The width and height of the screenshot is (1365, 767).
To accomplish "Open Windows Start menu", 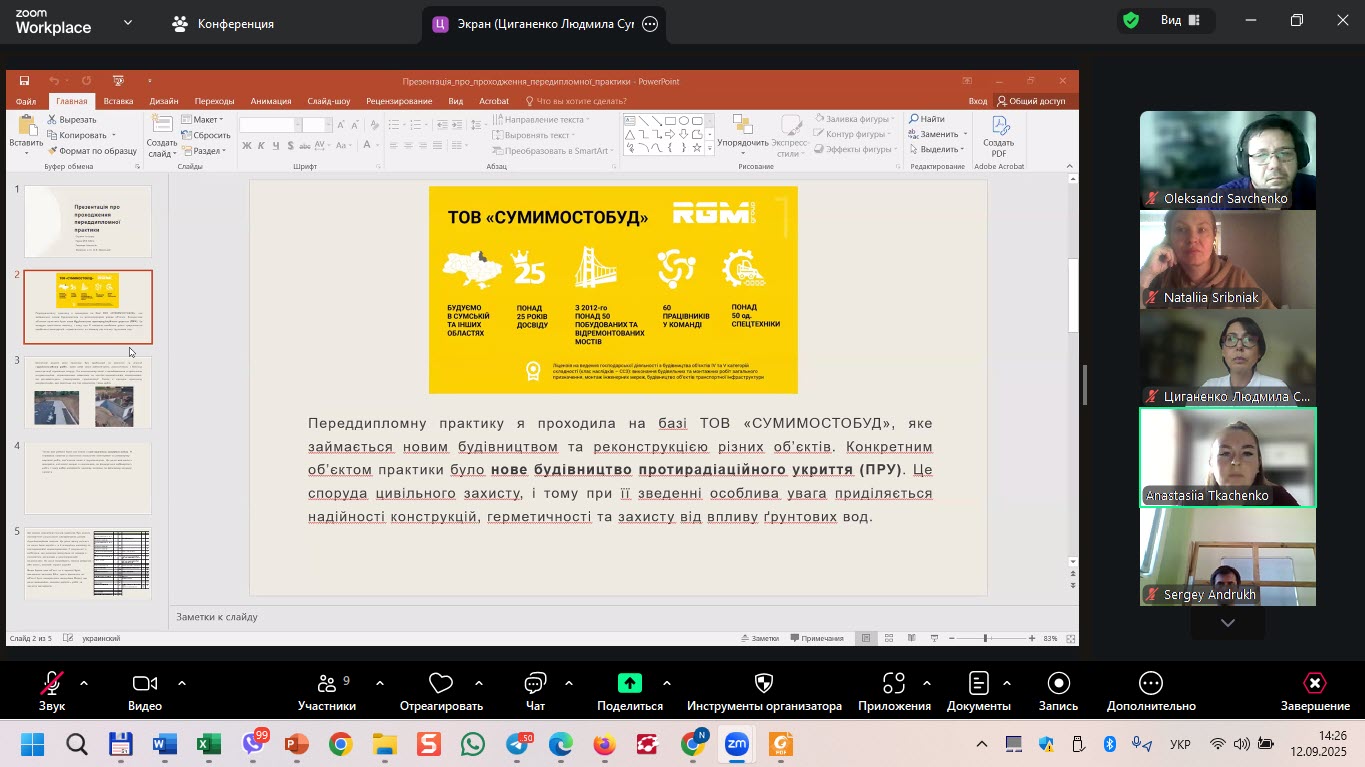I will (x=32, y=745).
